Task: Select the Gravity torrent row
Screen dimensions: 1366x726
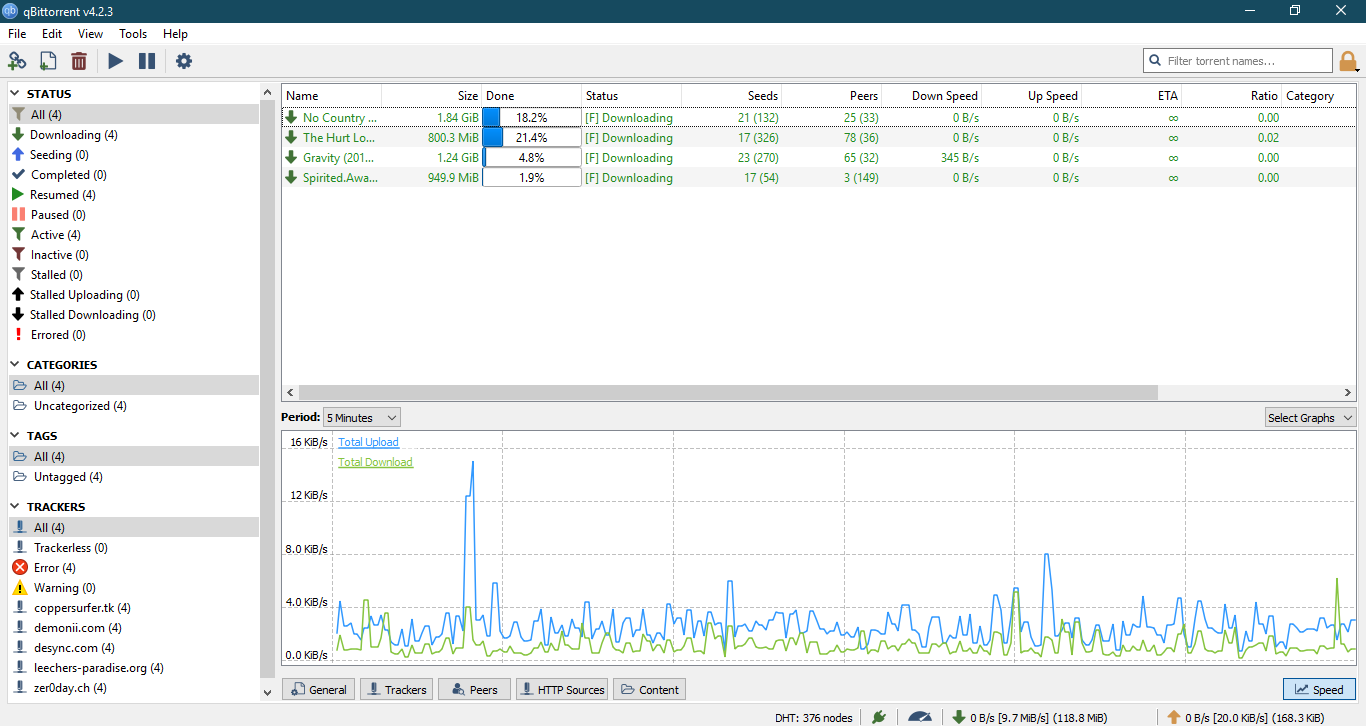Action: pyautogui.click(x=819, y=158)
